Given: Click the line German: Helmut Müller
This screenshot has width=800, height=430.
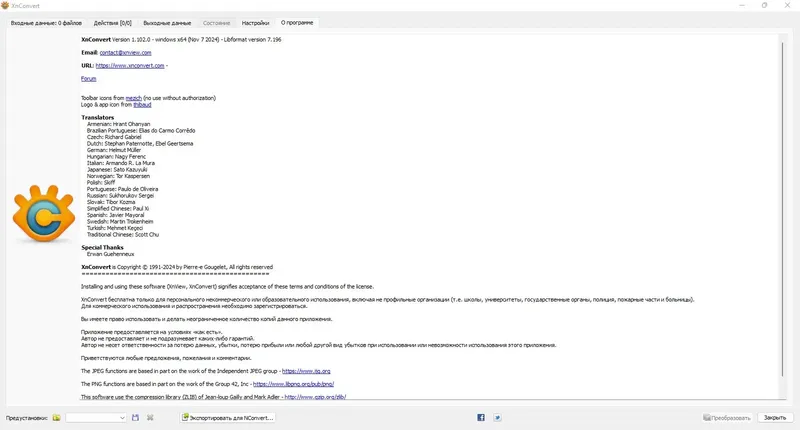Looking at the screenshot, I should pyautogui.click(x=116, y=150).
